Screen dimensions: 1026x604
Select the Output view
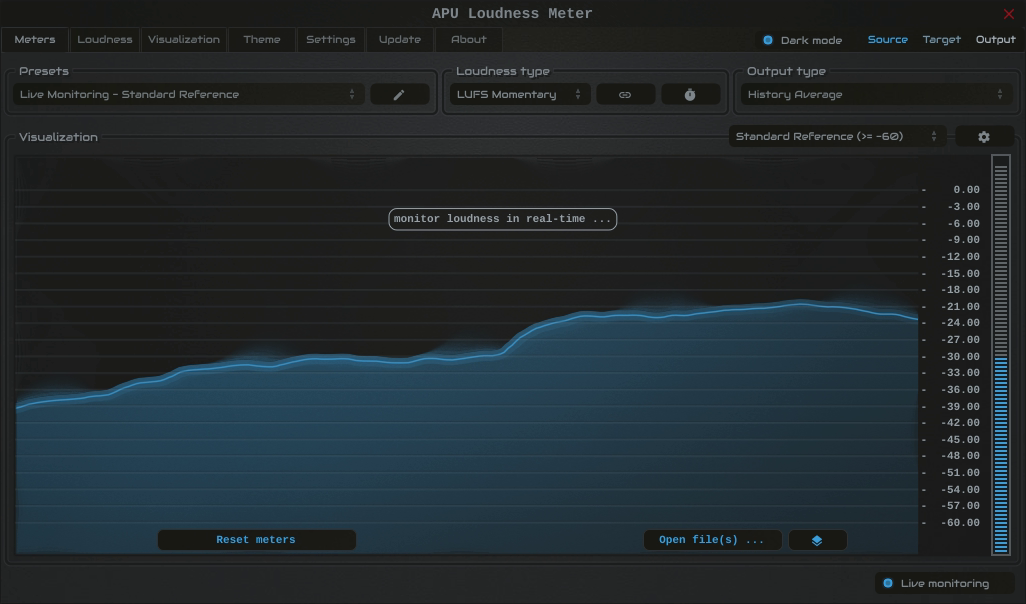[996, 40]
